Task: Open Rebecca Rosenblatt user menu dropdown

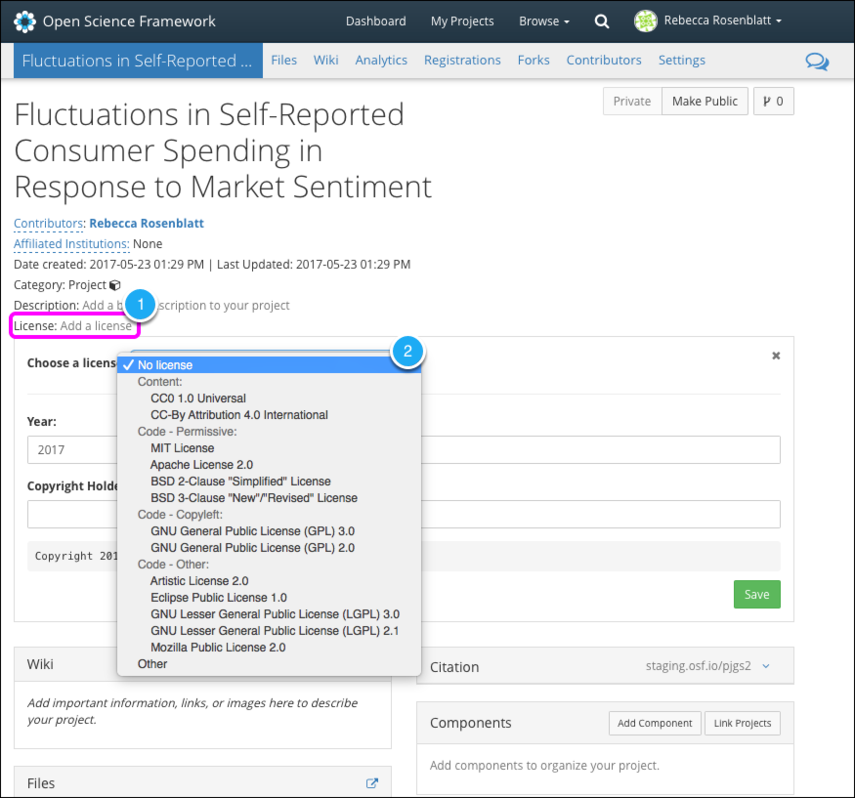Action: [722, 21]
